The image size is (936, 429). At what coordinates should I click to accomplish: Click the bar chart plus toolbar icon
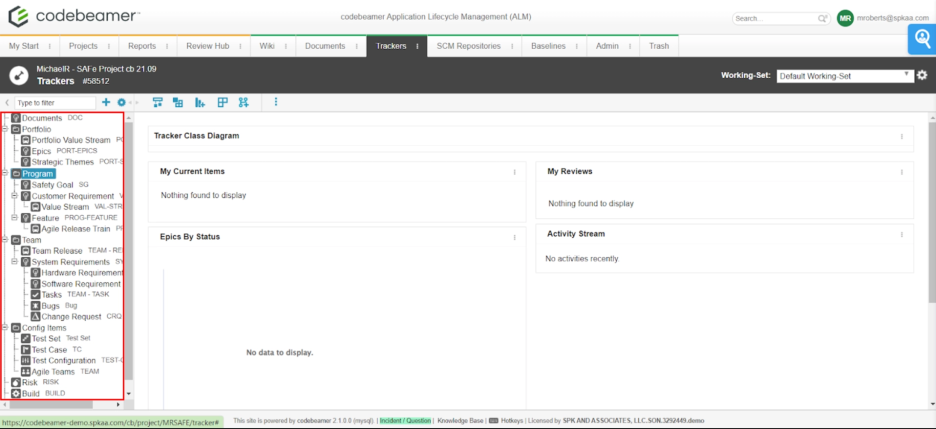(x=200, y=102)
